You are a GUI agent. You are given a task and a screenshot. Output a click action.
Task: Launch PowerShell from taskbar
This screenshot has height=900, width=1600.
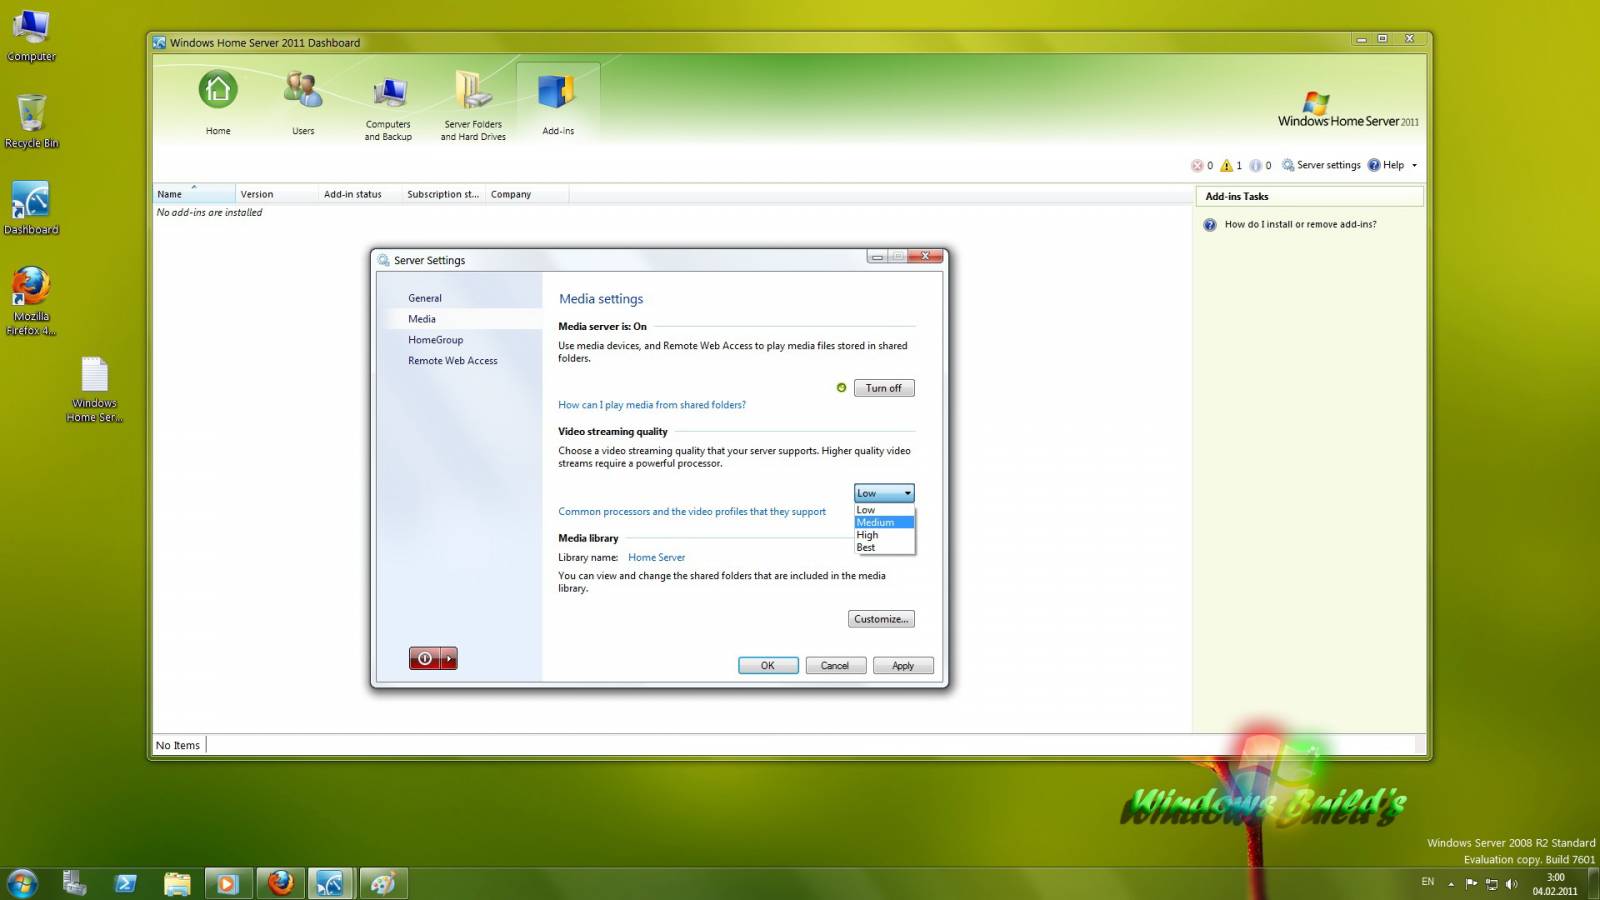(126, 883)
